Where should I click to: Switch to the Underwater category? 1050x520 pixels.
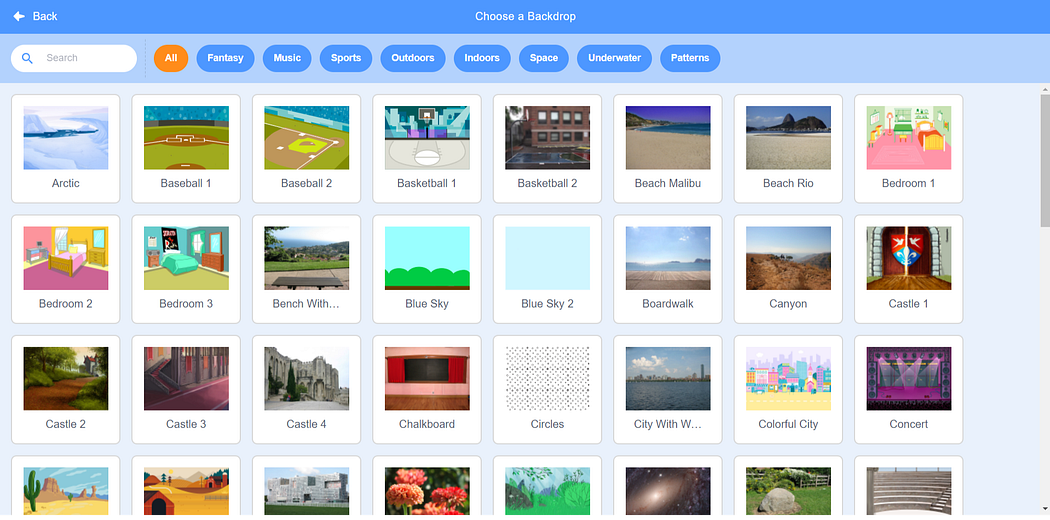click(x=615, y=58)
